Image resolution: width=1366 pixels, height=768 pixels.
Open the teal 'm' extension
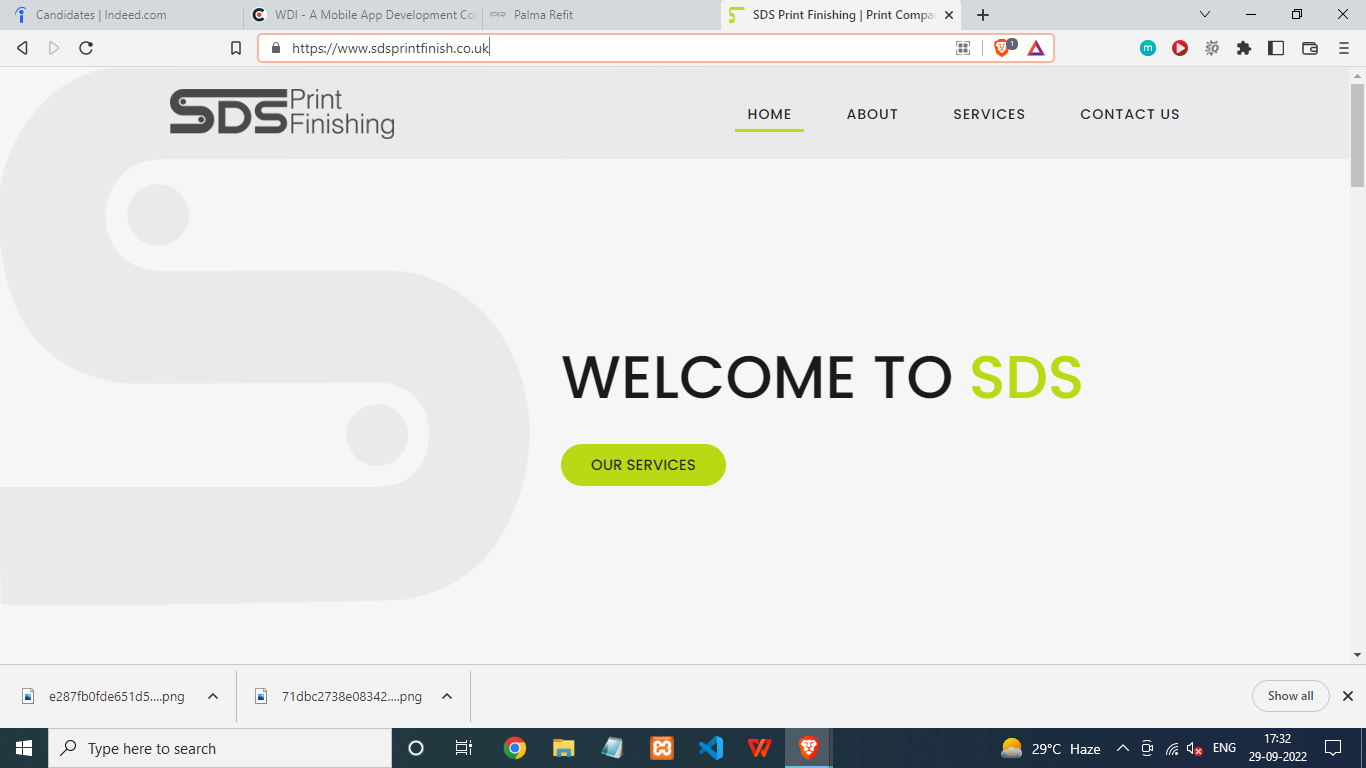[x=1148, y=48]
